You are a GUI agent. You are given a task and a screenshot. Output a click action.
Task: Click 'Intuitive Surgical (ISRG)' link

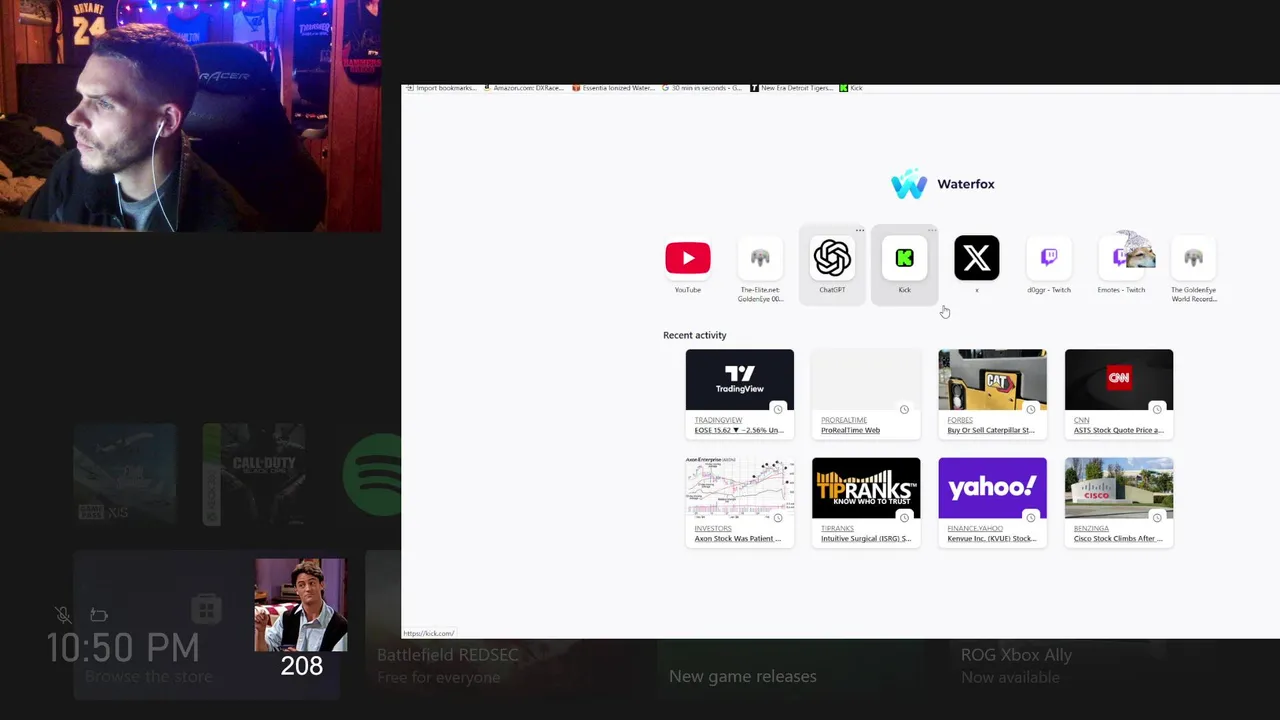(866, 539)
